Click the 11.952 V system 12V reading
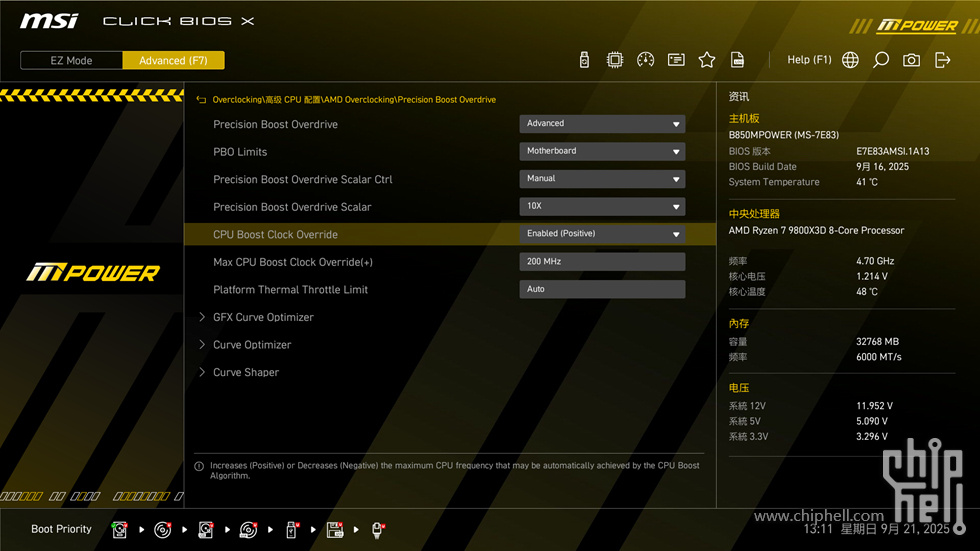 tap(874, 406)
